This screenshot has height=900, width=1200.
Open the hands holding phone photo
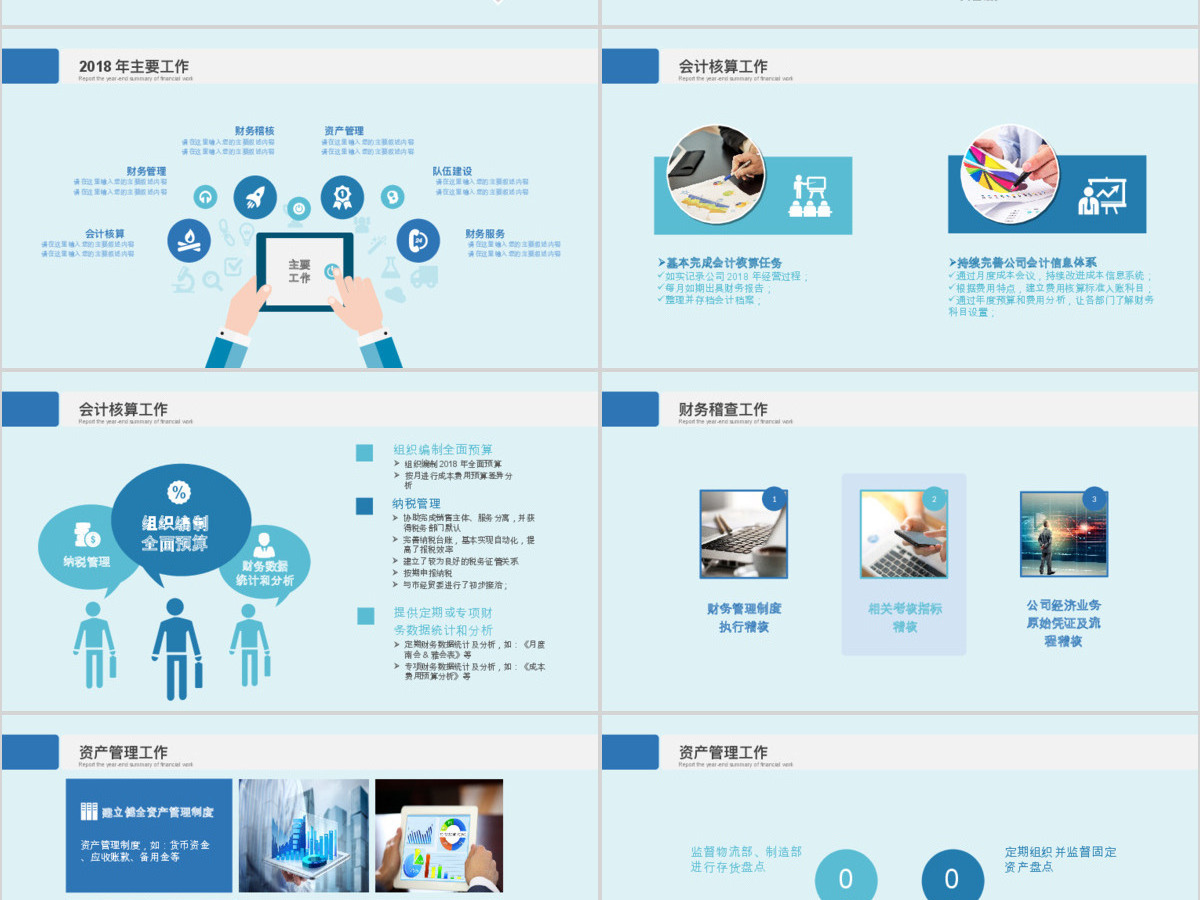[904, 534]
